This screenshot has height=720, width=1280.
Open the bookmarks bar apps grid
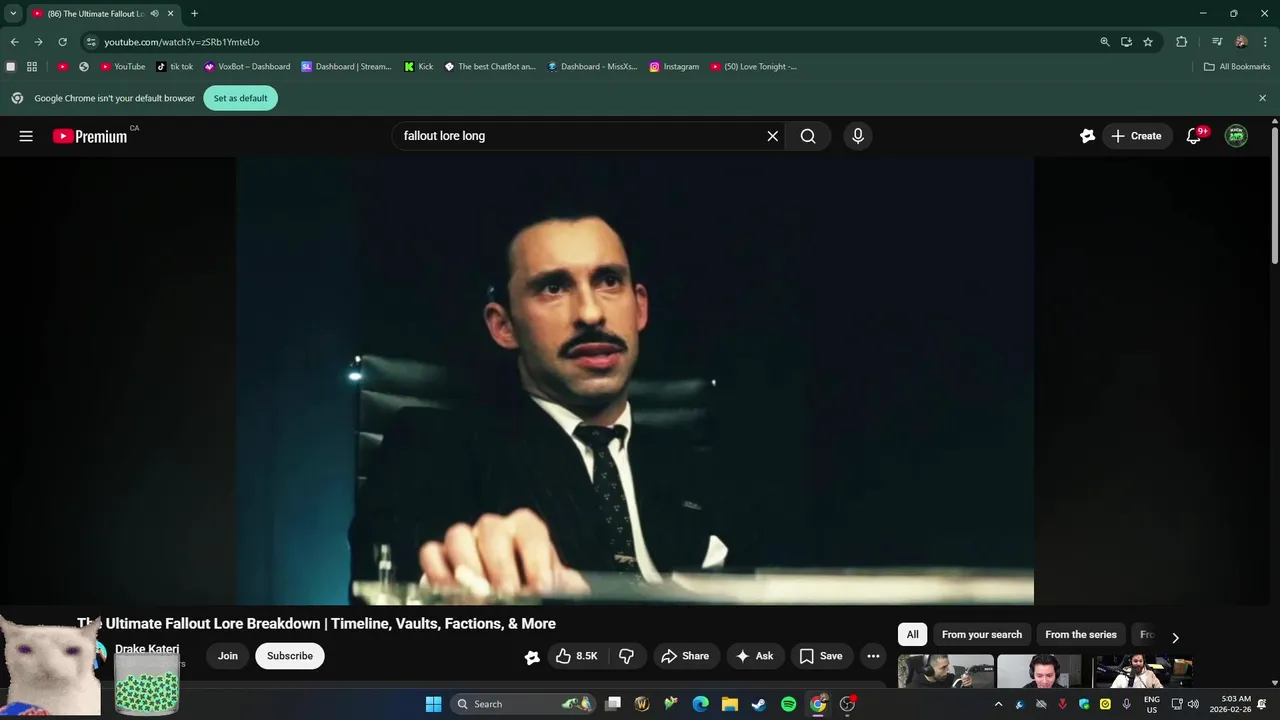click(32, 67)
